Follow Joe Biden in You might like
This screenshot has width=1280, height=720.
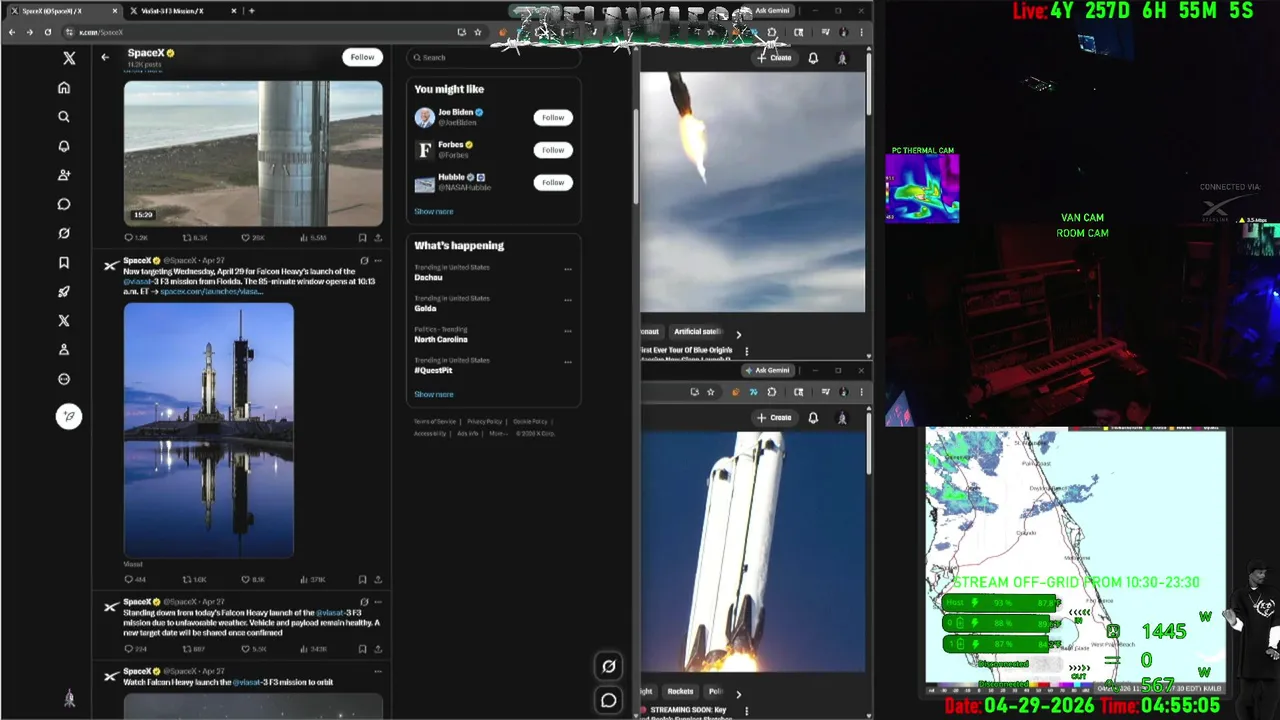pyautogui.click(x=553, y=117)
